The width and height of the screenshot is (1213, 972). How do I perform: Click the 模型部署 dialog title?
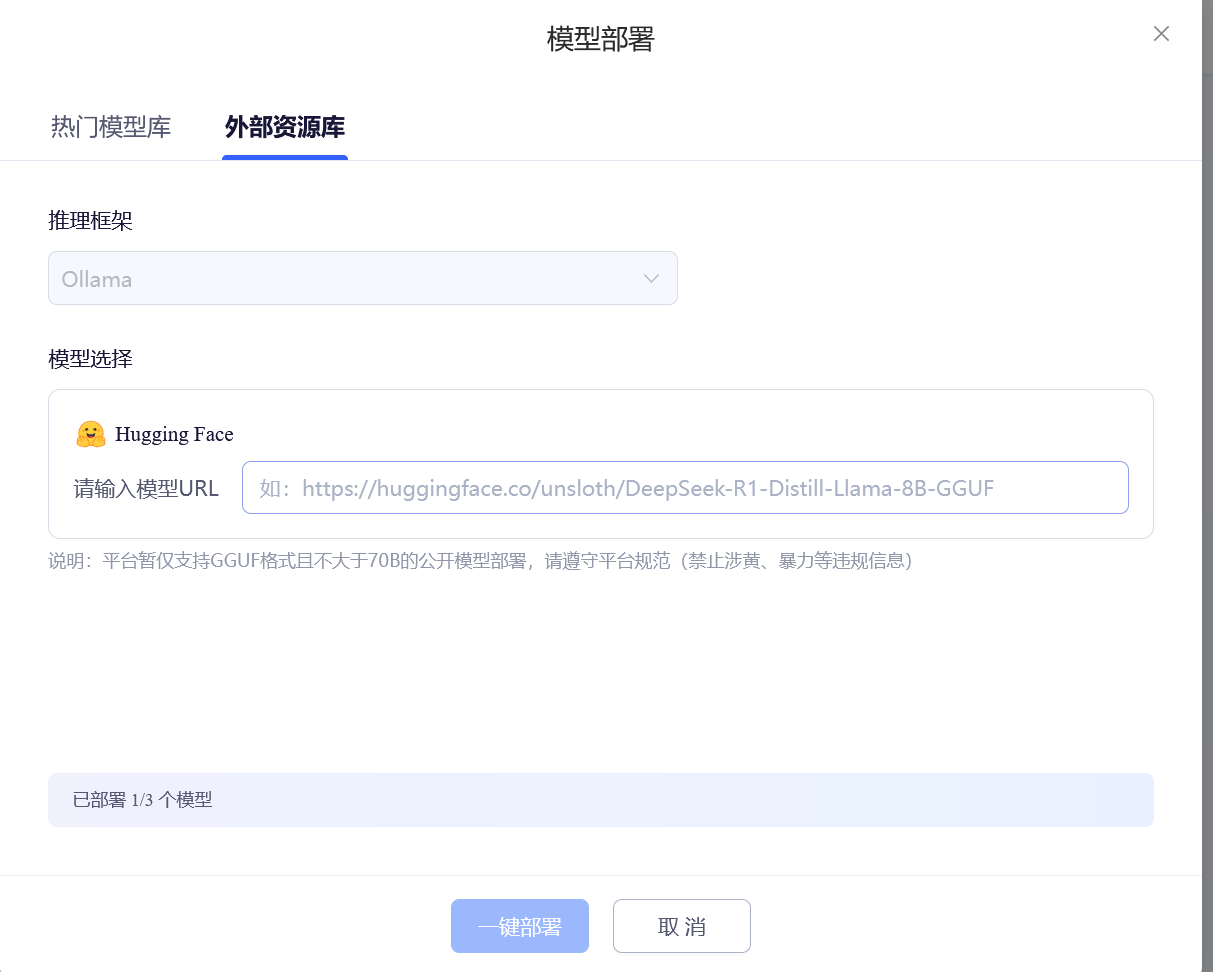click(x=600, y=39)
